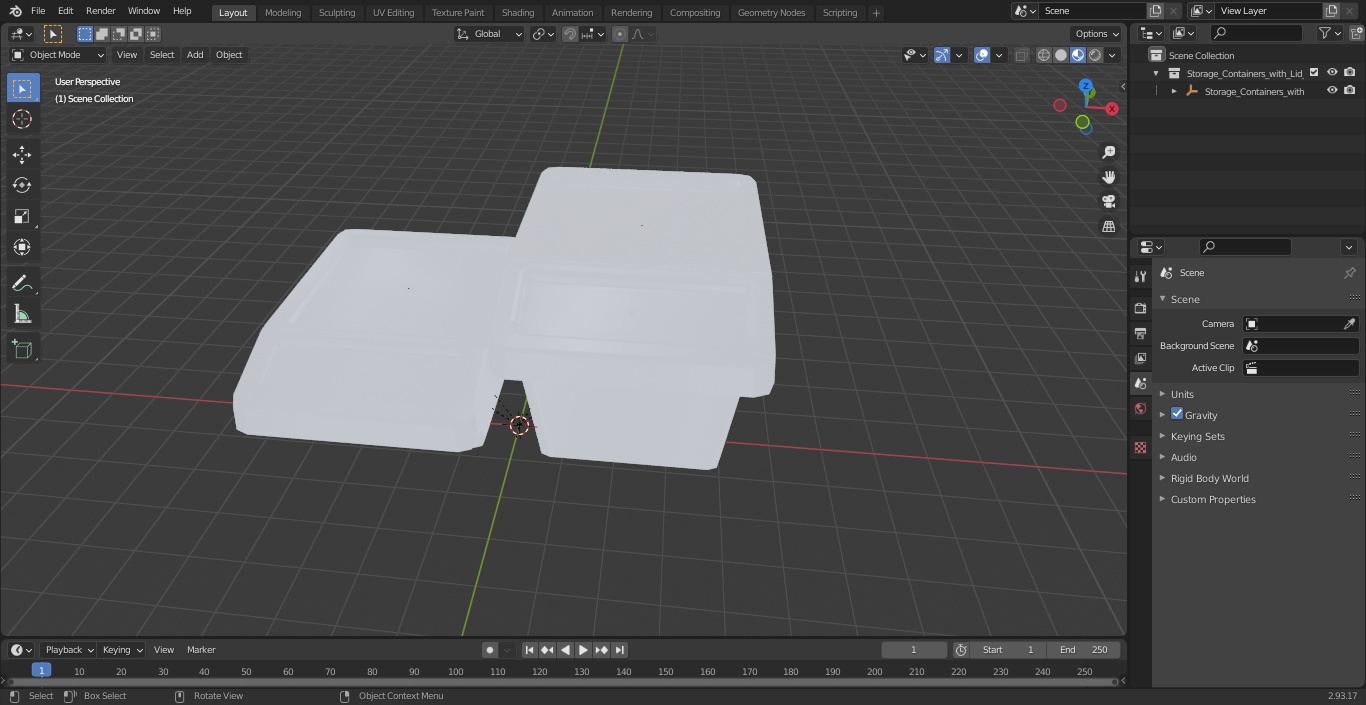The height and width of the screenshot is (705, 1366).
Task: Open the Marker menu in timeline
Action: (x=201, y=650)
